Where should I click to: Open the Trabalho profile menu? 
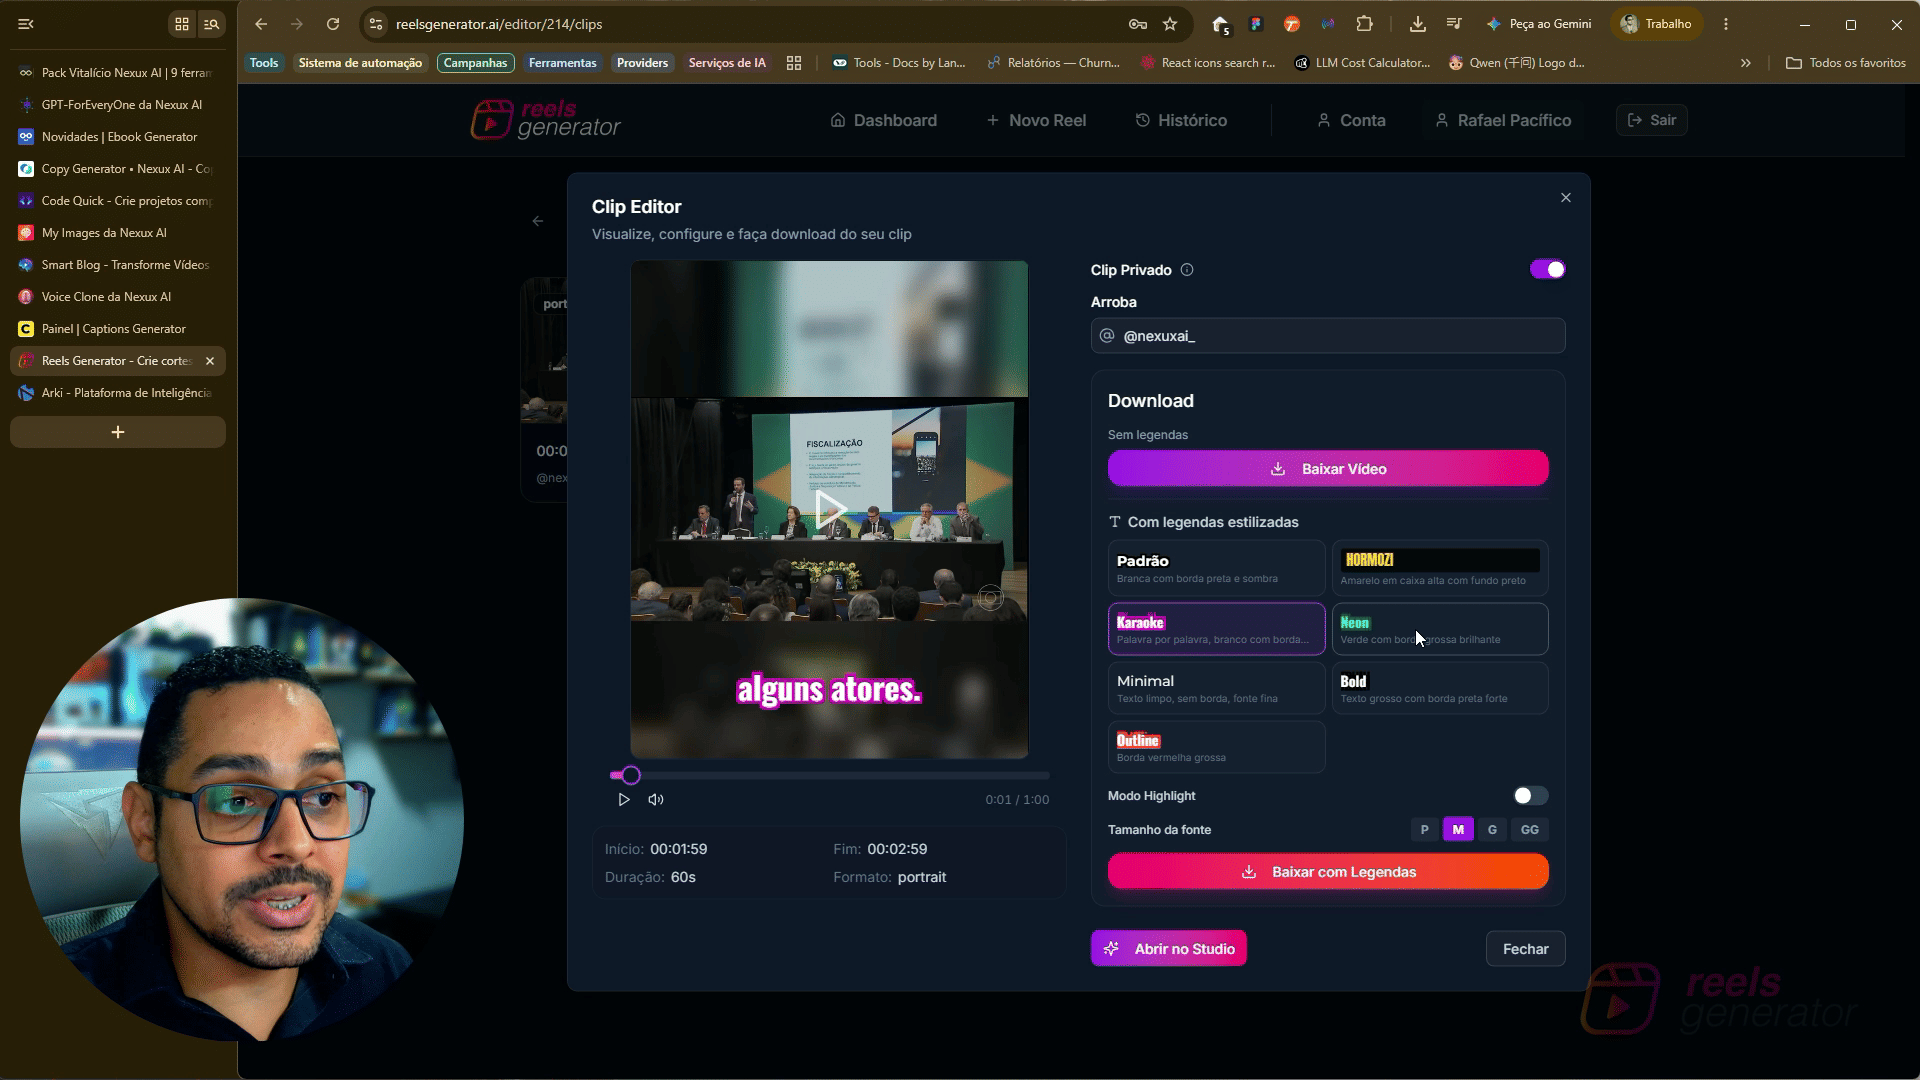pyautogui.click(x=1656, y=24)
